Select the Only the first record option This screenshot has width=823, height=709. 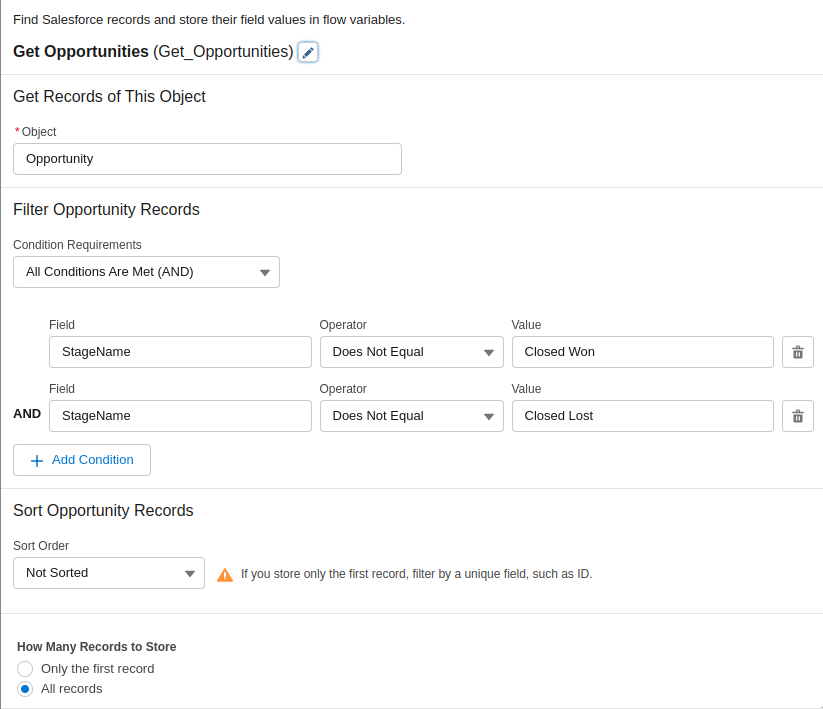point(24,668)
